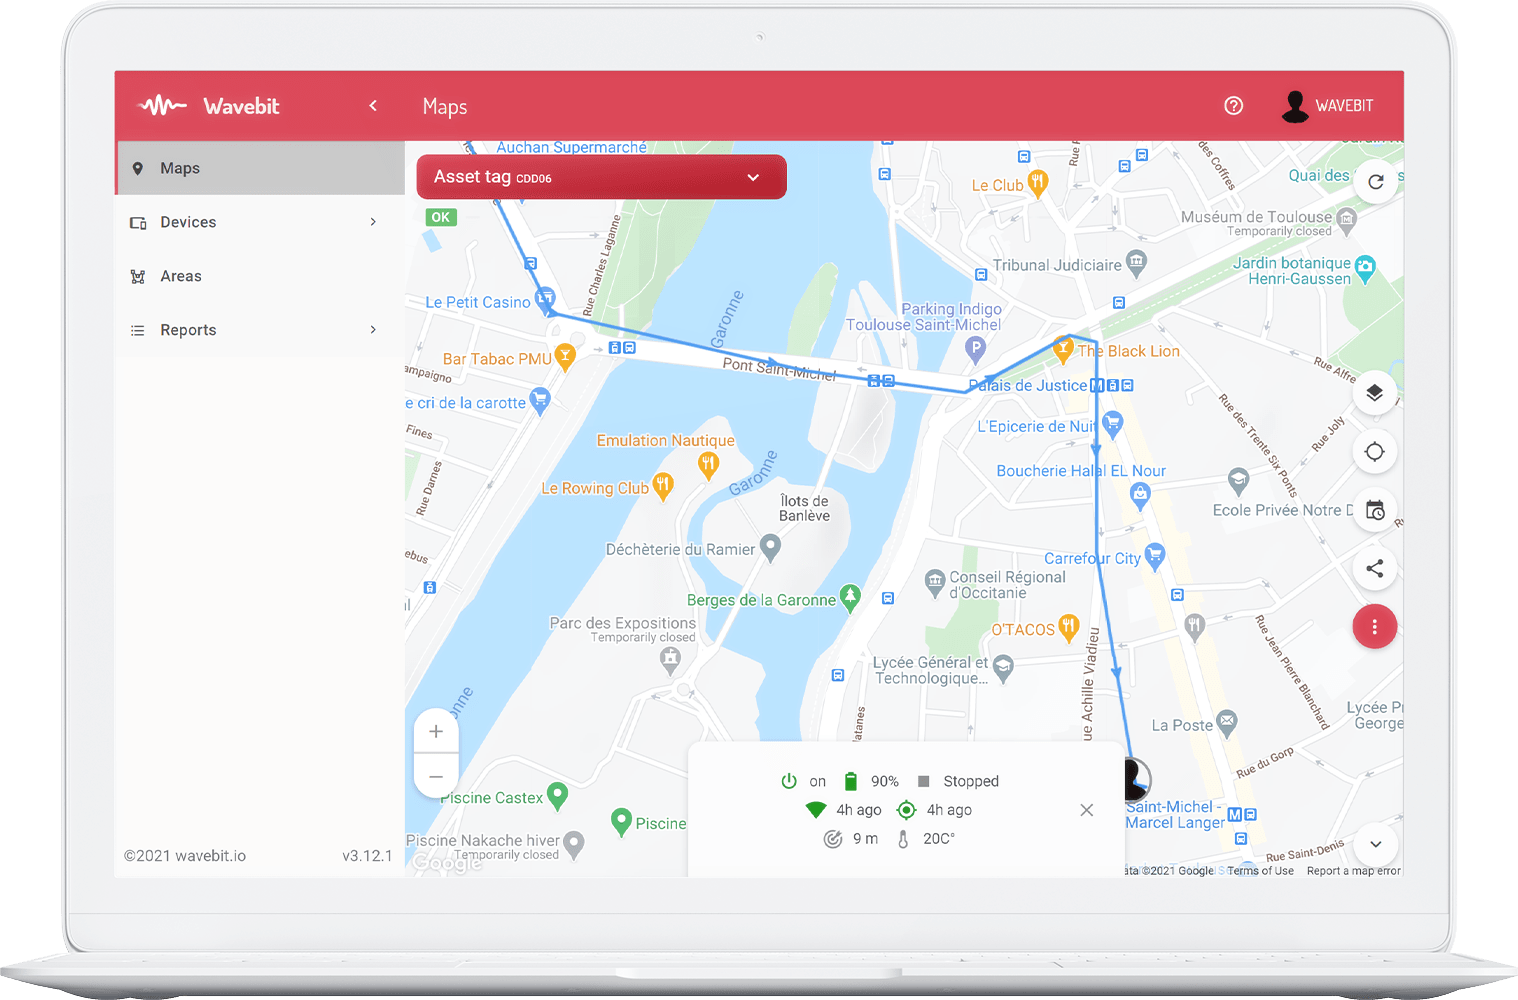Click the asset marker at route end
The width and height of the screenshot is (1518, 1000).
(1135, 779)
